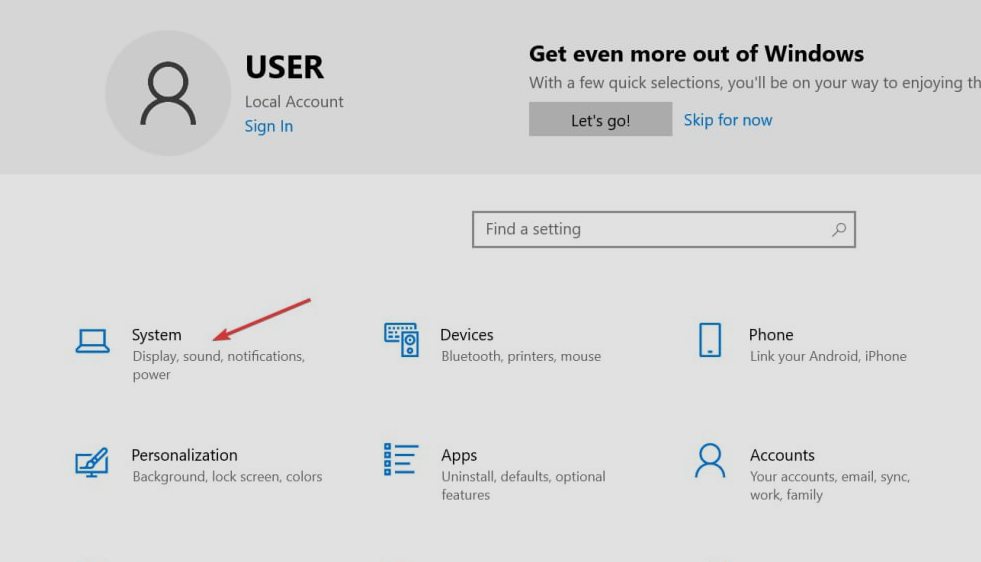Click 'Get even more out of Windows' heading
Image resolution: width=981 pixels, height=562 pixels.
[x=696, y=54]
